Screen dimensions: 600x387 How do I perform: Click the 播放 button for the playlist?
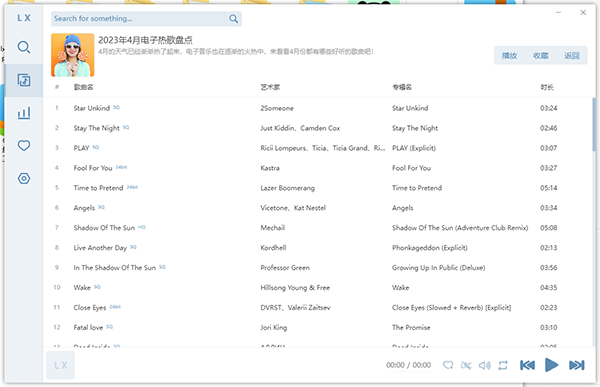(509, 56)
